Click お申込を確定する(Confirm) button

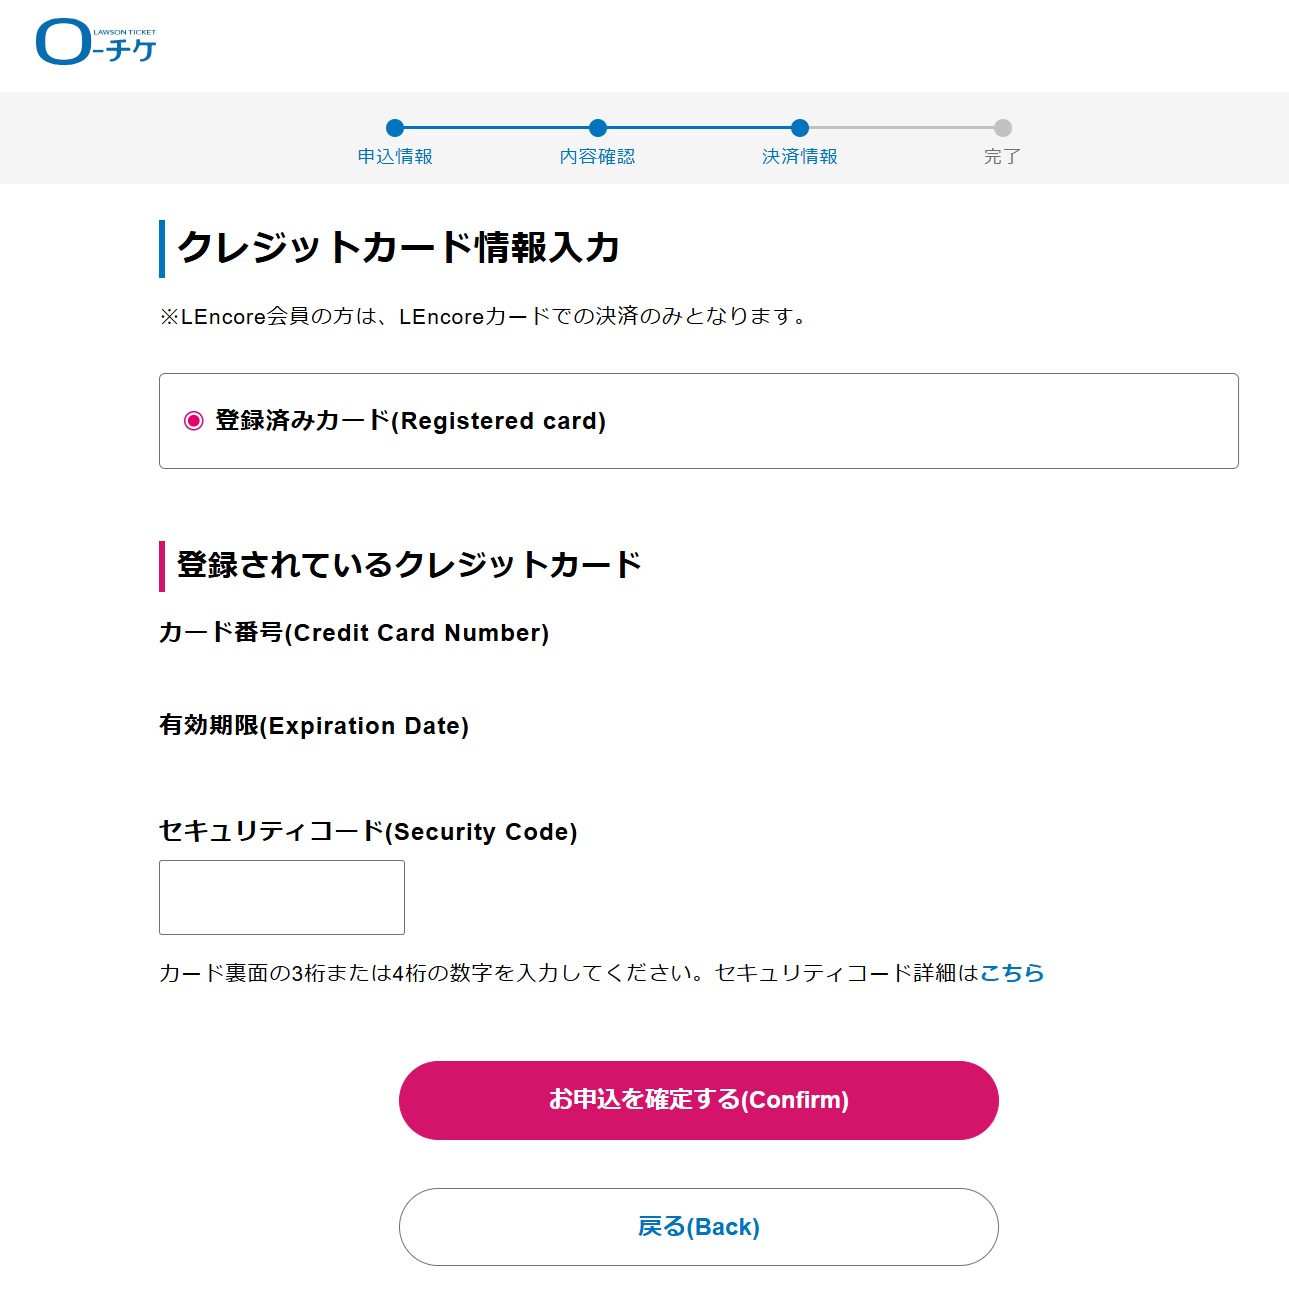point(699,1100)
